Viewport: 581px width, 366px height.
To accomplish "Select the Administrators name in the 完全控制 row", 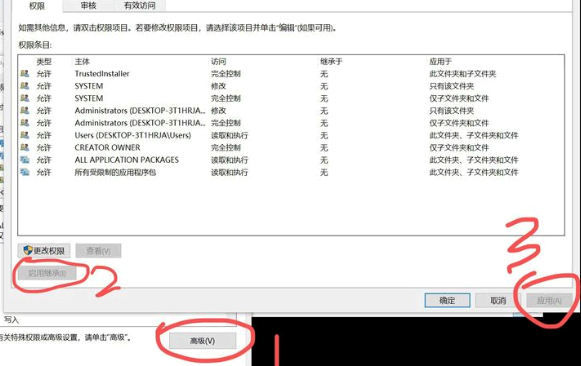I will (140, 123).
